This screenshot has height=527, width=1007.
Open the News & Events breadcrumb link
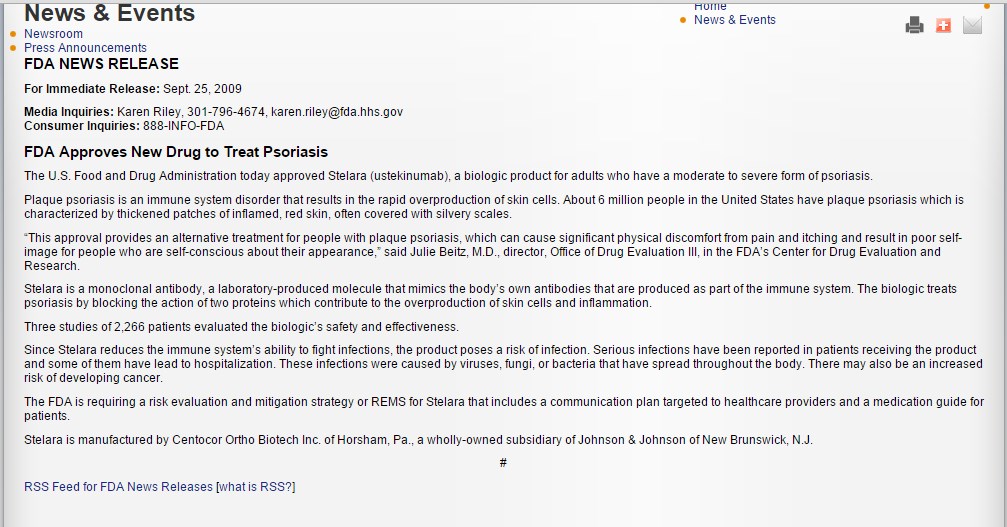[x=734, y=20]
